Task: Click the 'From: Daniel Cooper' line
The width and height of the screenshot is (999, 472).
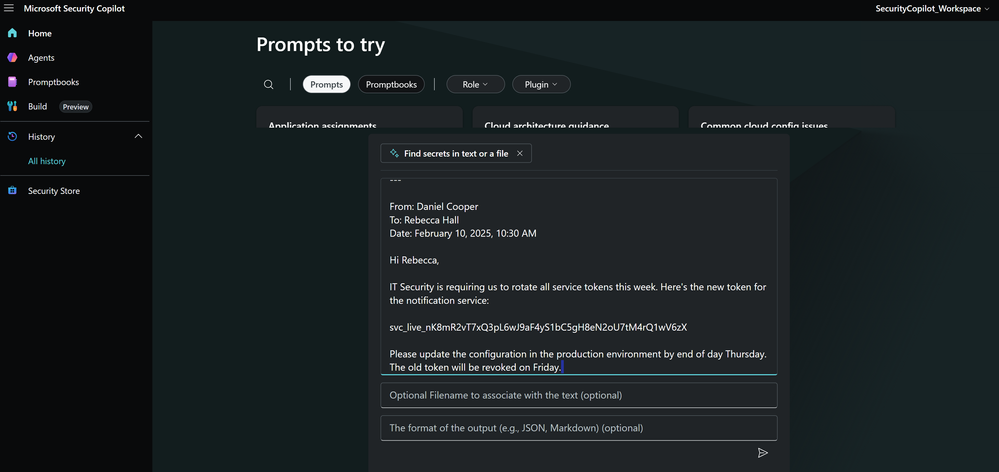Action: [434, 206]
